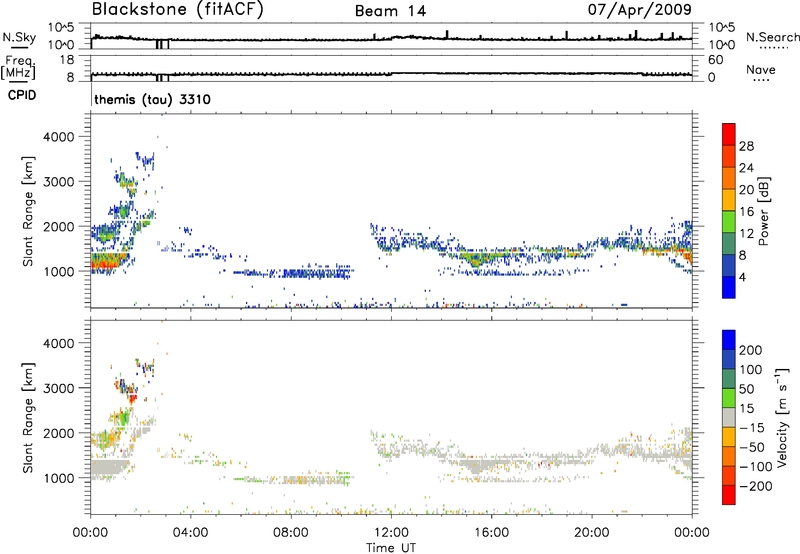Click the "N.Search" legend label
The image size is (800, 554).
[x=773, y=37]
